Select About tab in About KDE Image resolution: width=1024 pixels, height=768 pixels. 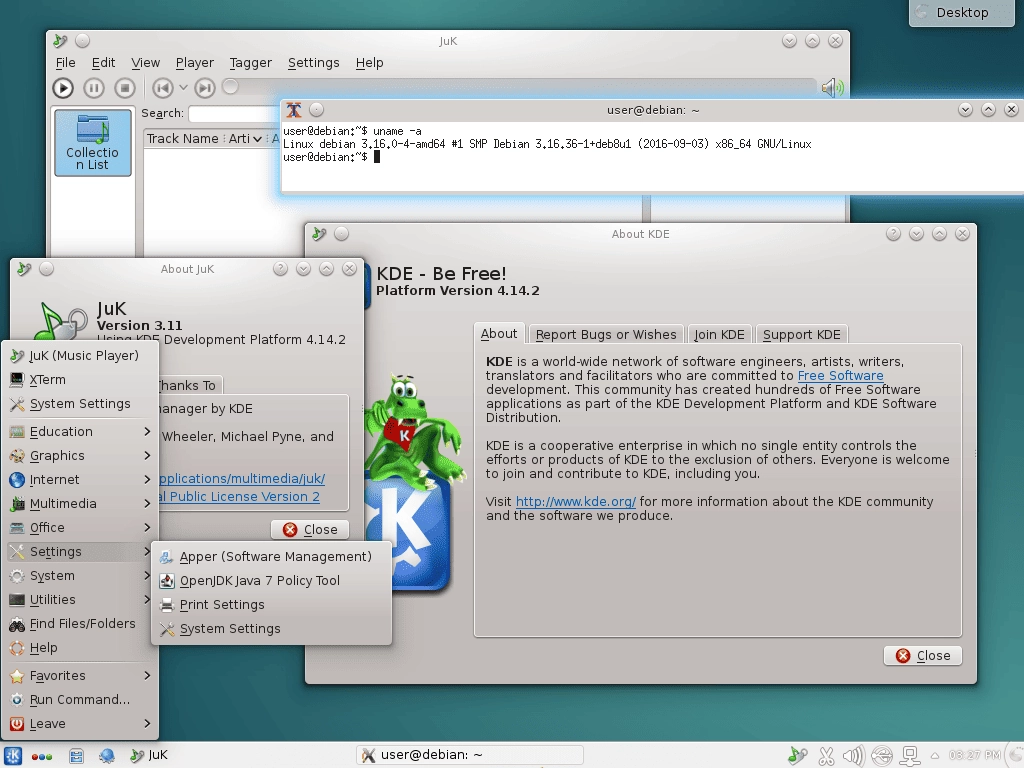point(499,333)
